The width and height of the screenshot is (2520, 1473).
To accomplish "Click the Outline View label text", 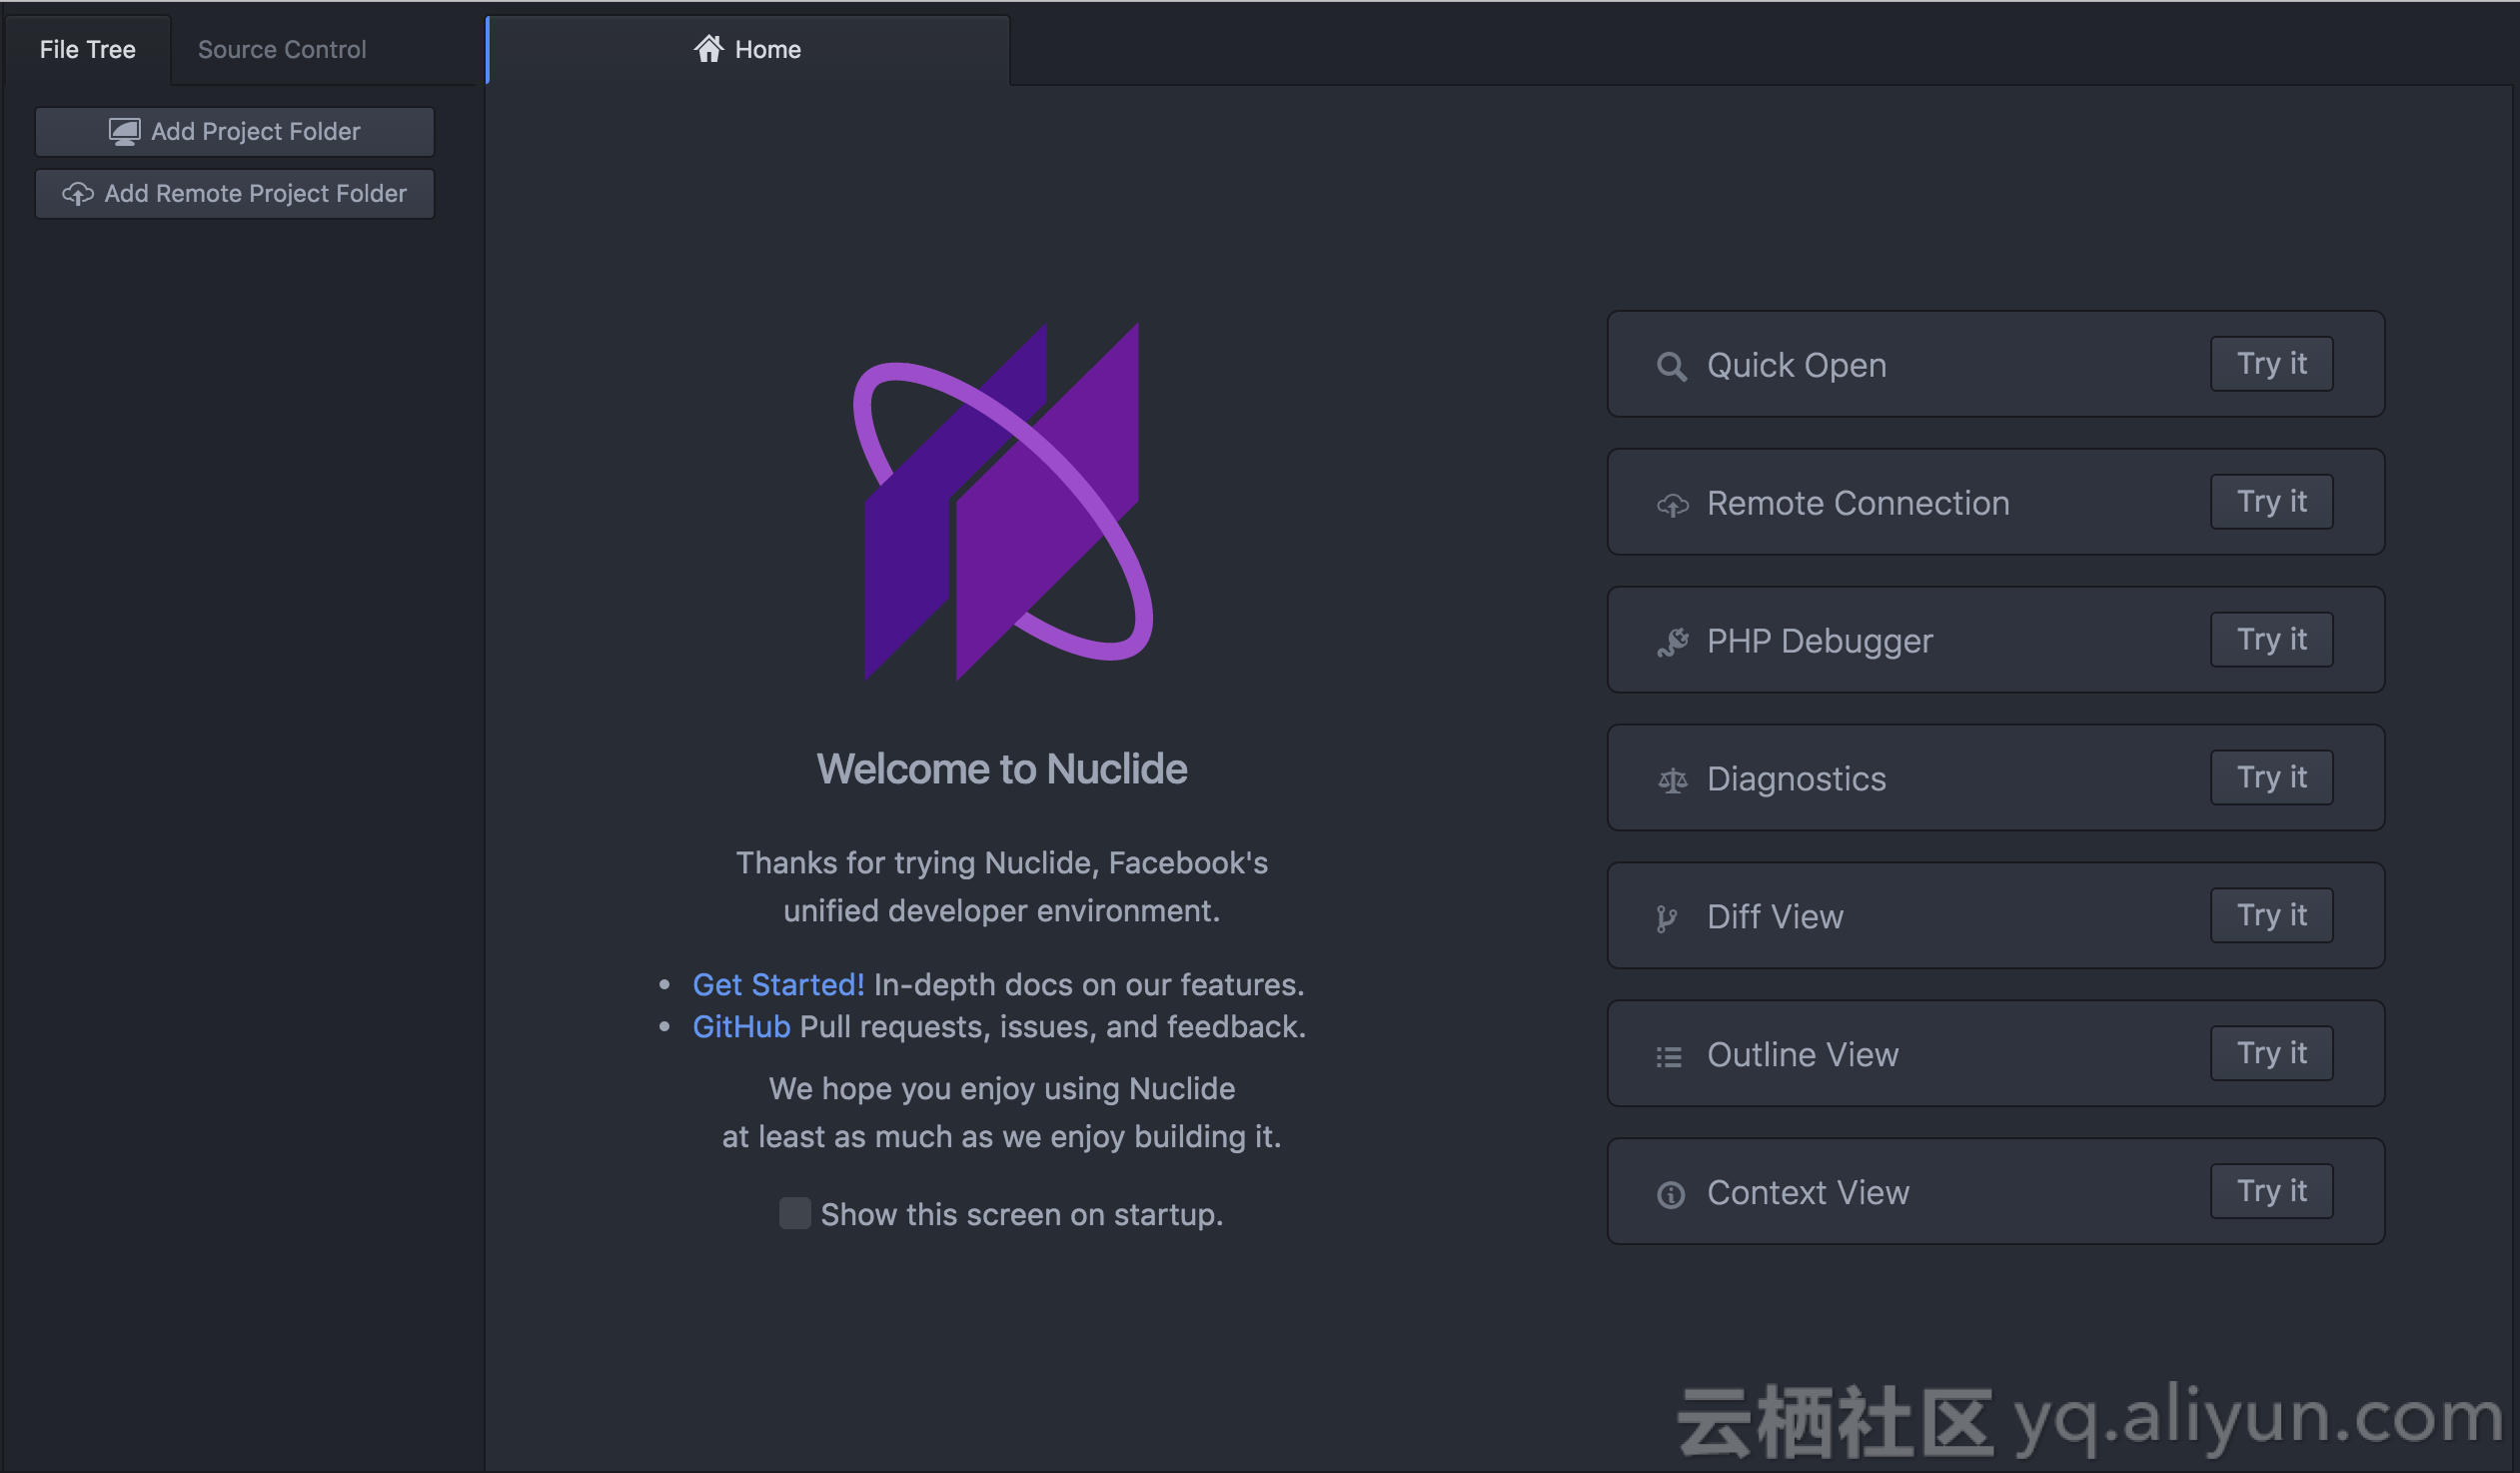I will (x=1802, y=1055).
